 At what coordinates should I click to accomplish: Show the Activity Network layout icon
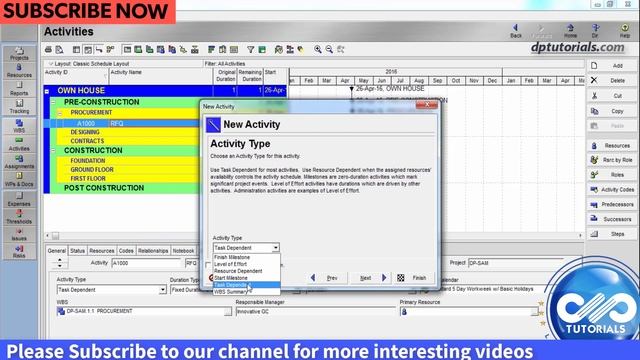click(110, 50)
